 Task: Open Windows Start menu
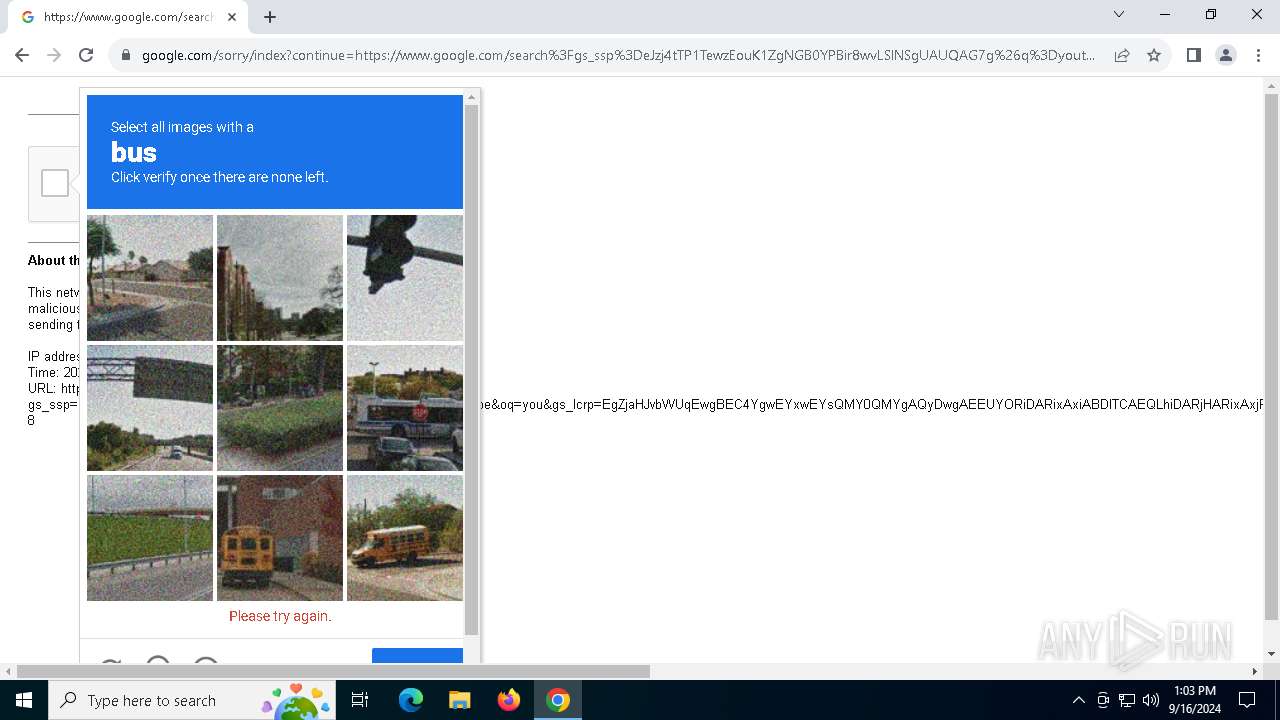pyautogui.click(x=24, y=700)
